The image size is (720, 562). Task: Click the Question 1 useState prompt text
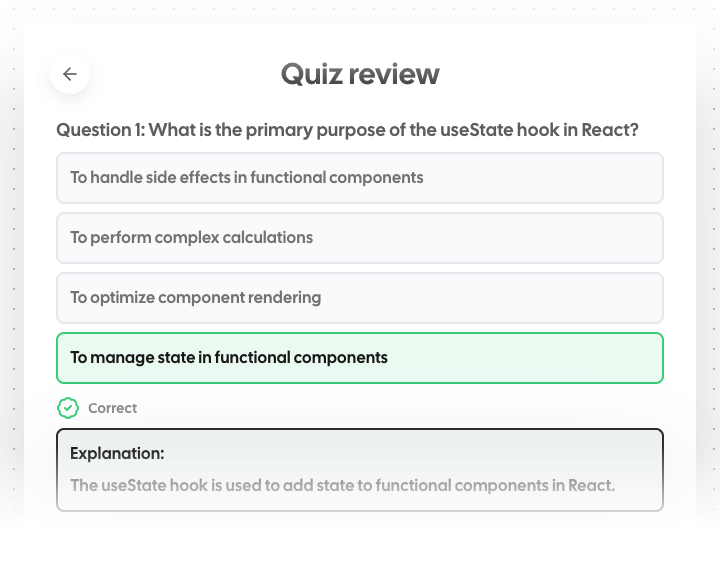347,130
